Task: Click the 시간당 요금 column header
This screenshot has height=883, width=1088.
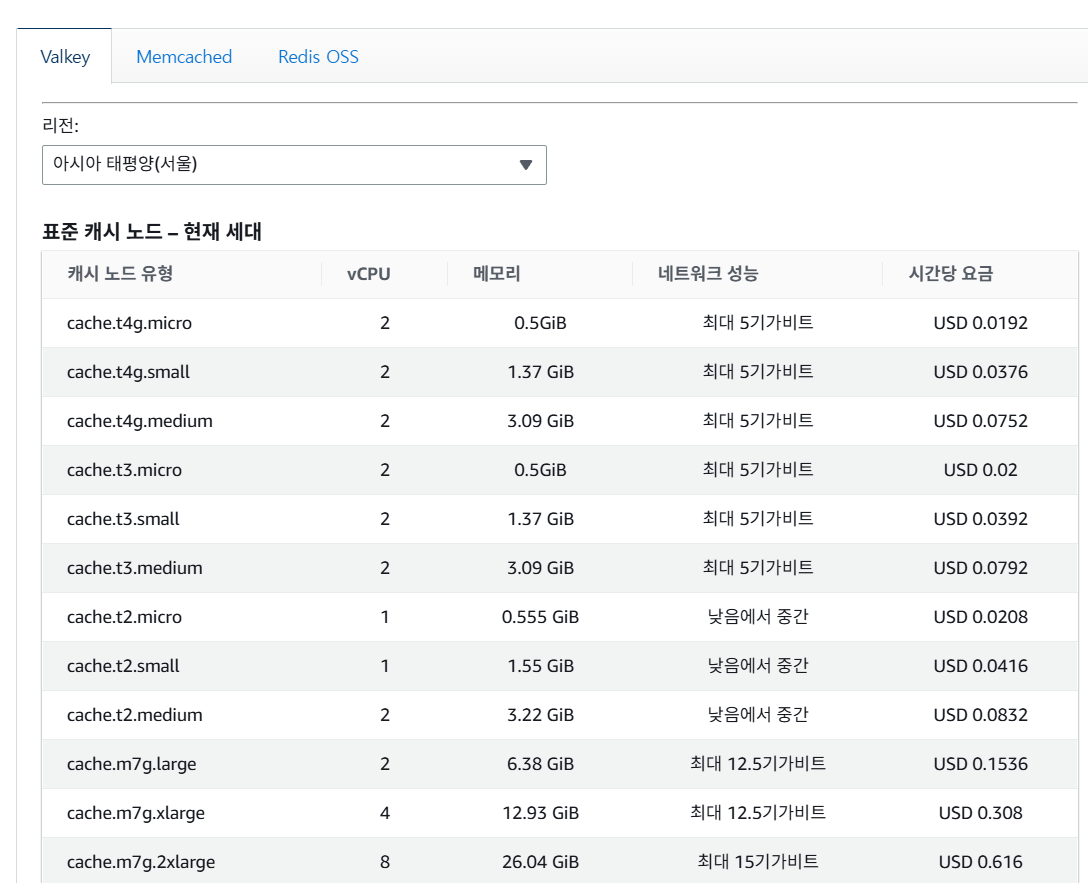Action: click(x=951, y=274)
